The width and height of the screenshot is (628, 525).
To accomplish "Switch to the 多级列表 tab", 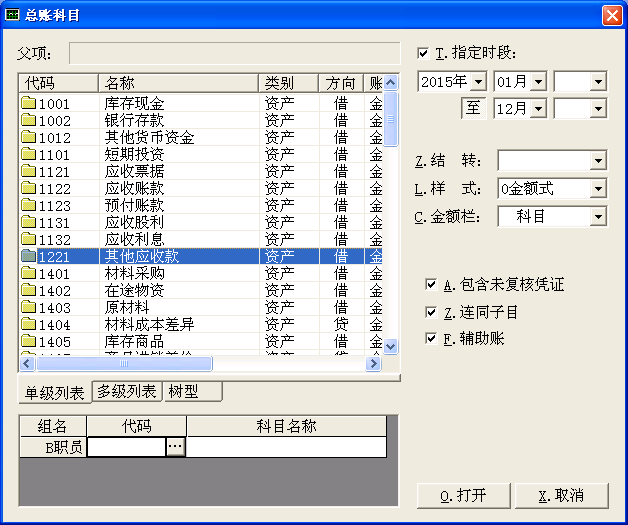I will point(127,391).
